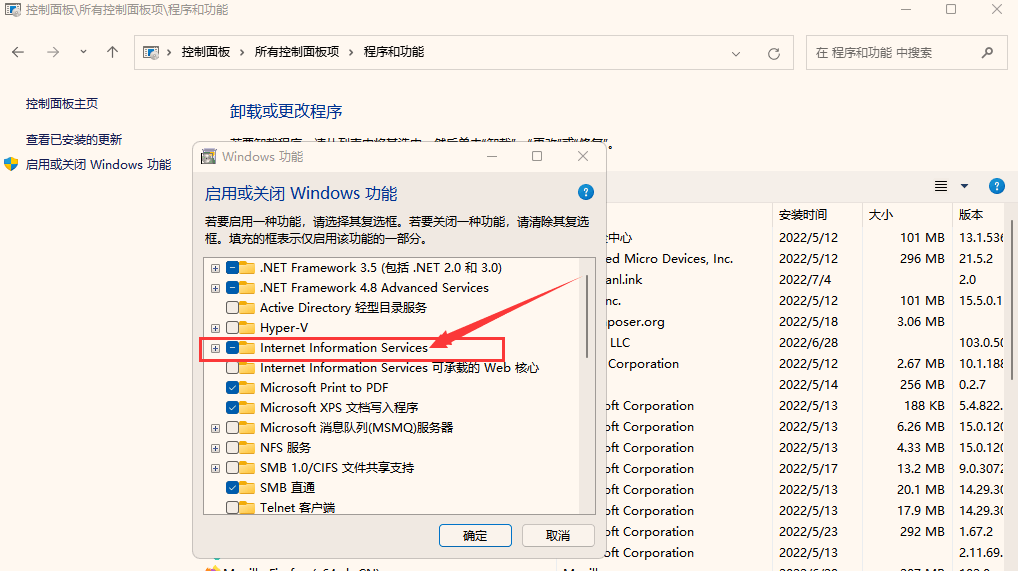Select program row dated 2022/6/28
Image resolution: width=1018 pixels, height=571 pixels.
coord(805,343)
